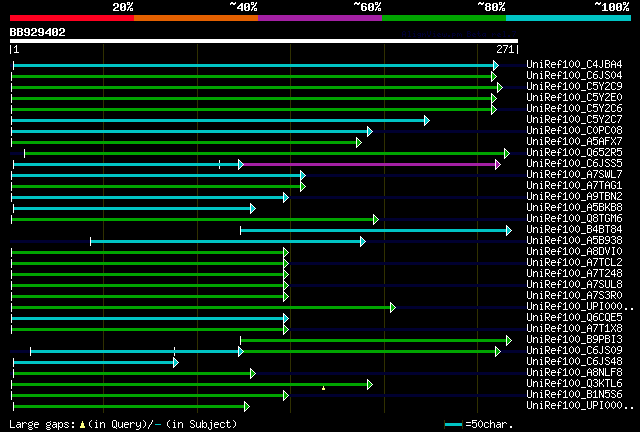Viewport: 640px width, 432px height.
Task: Click the UniRef100_Q8TGM6 label
Action: click(574, 219)
